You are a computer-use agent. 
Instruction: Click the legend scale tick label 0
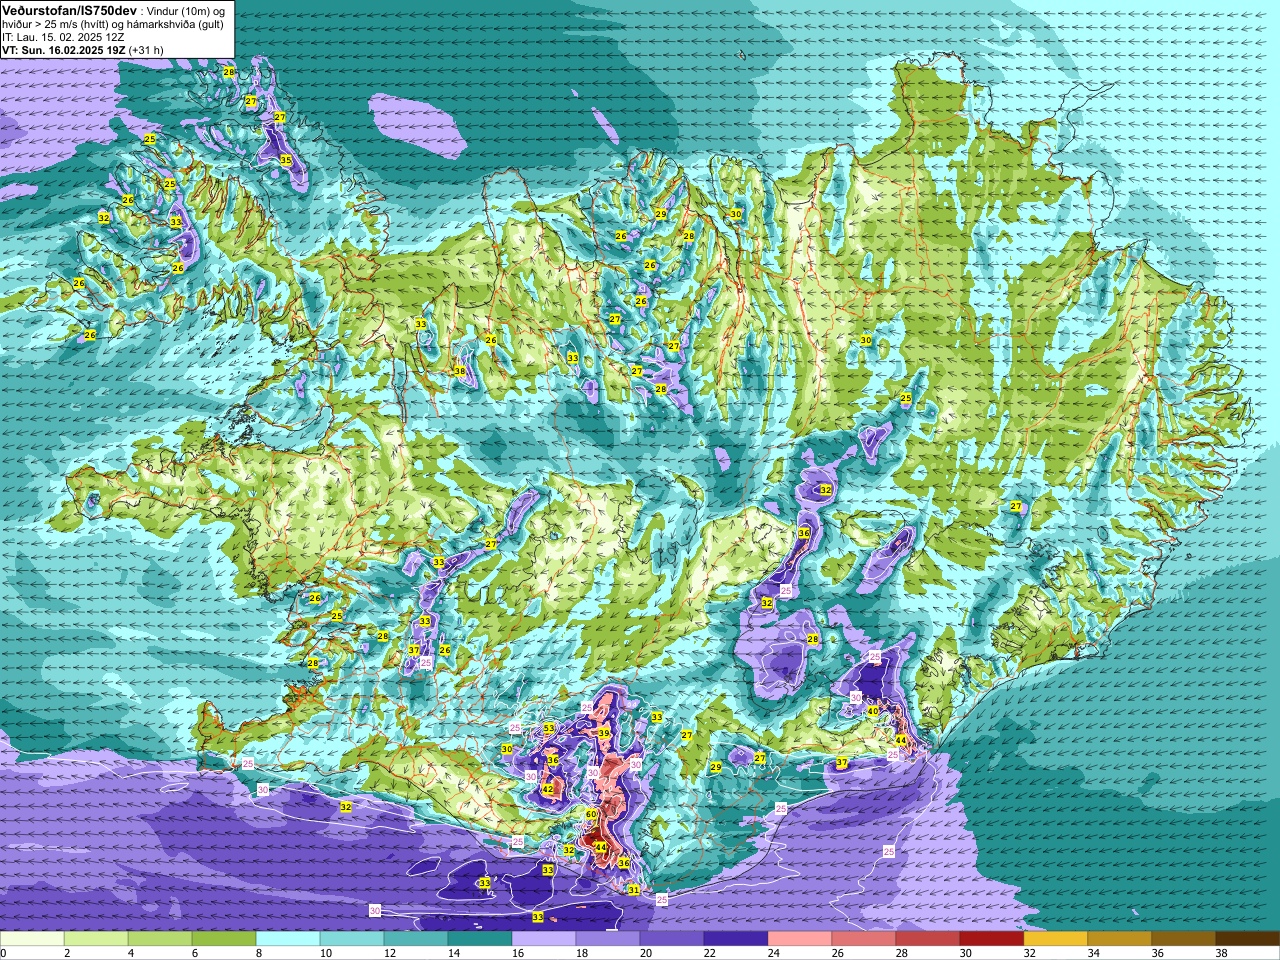(x=3, y=953)
